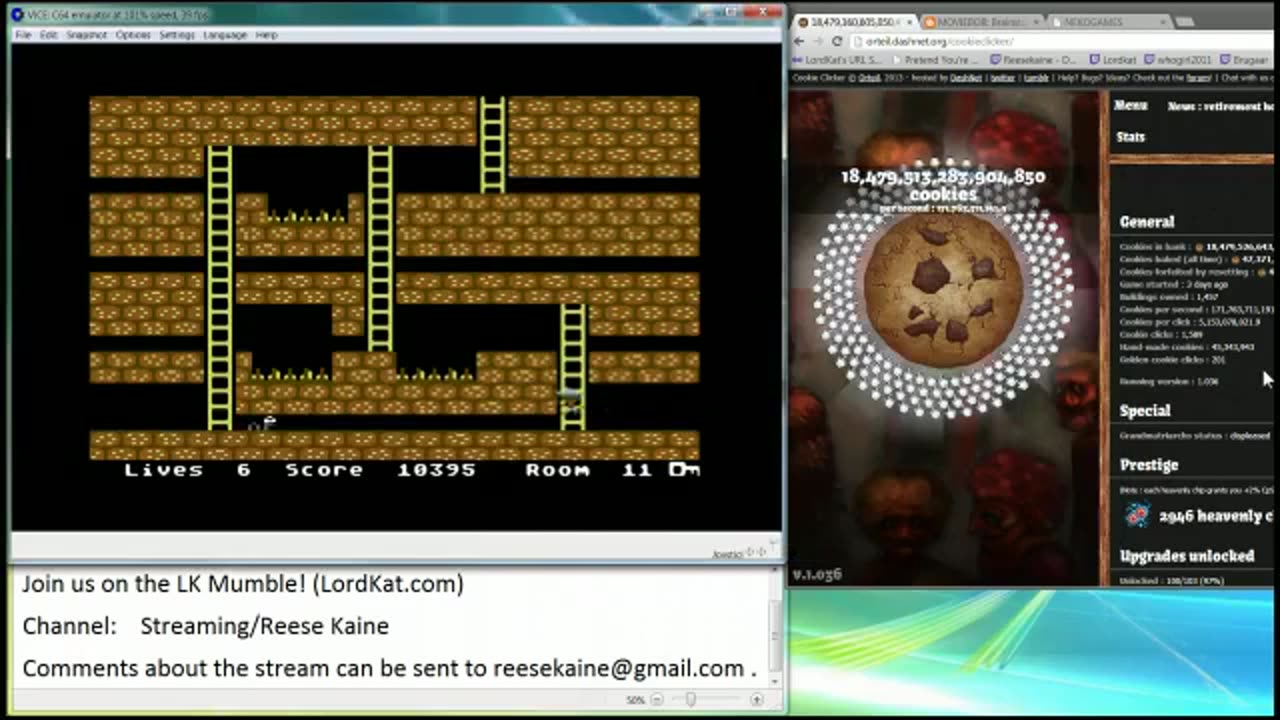The image size is (1280, 720).
Task: Click the zoom in plus button
Action: pyautogui.click(x=757, y=700)
